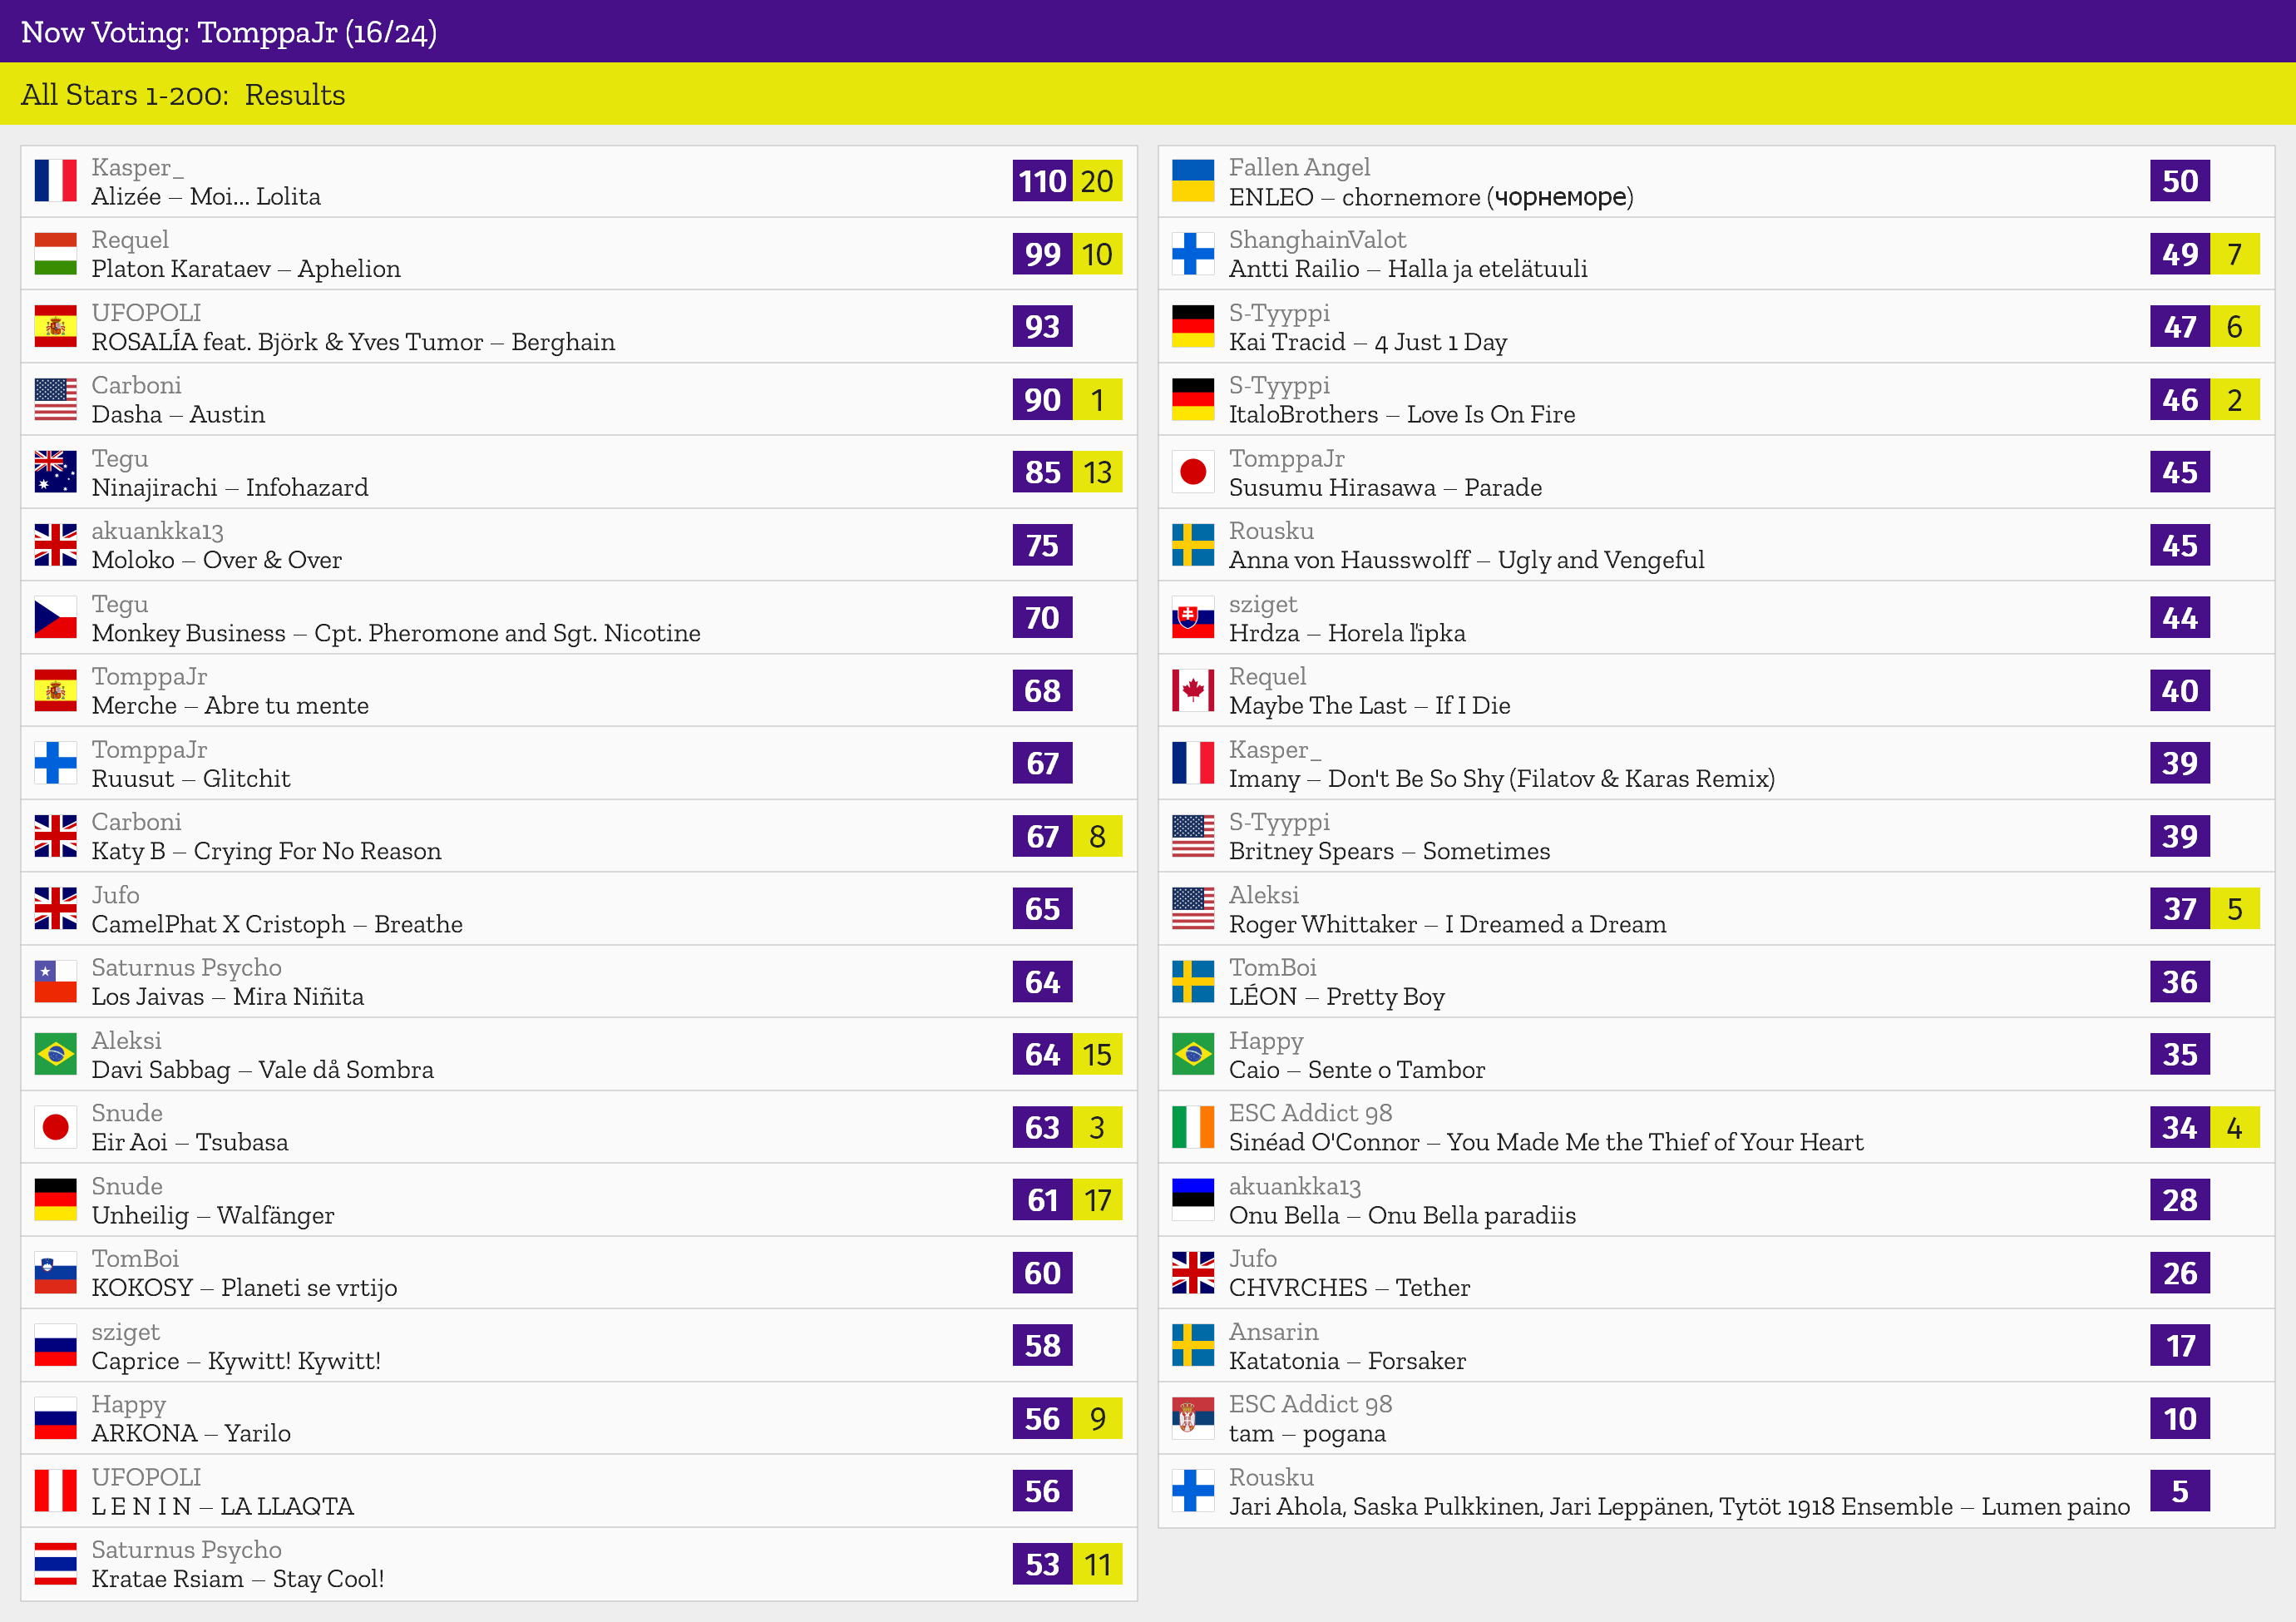Click the Russian flag next to Caprice – Kywitt! Kywitt!
Image resolution: width=2296 pixels, height=1622 pixels.
tap(55, 1346)
